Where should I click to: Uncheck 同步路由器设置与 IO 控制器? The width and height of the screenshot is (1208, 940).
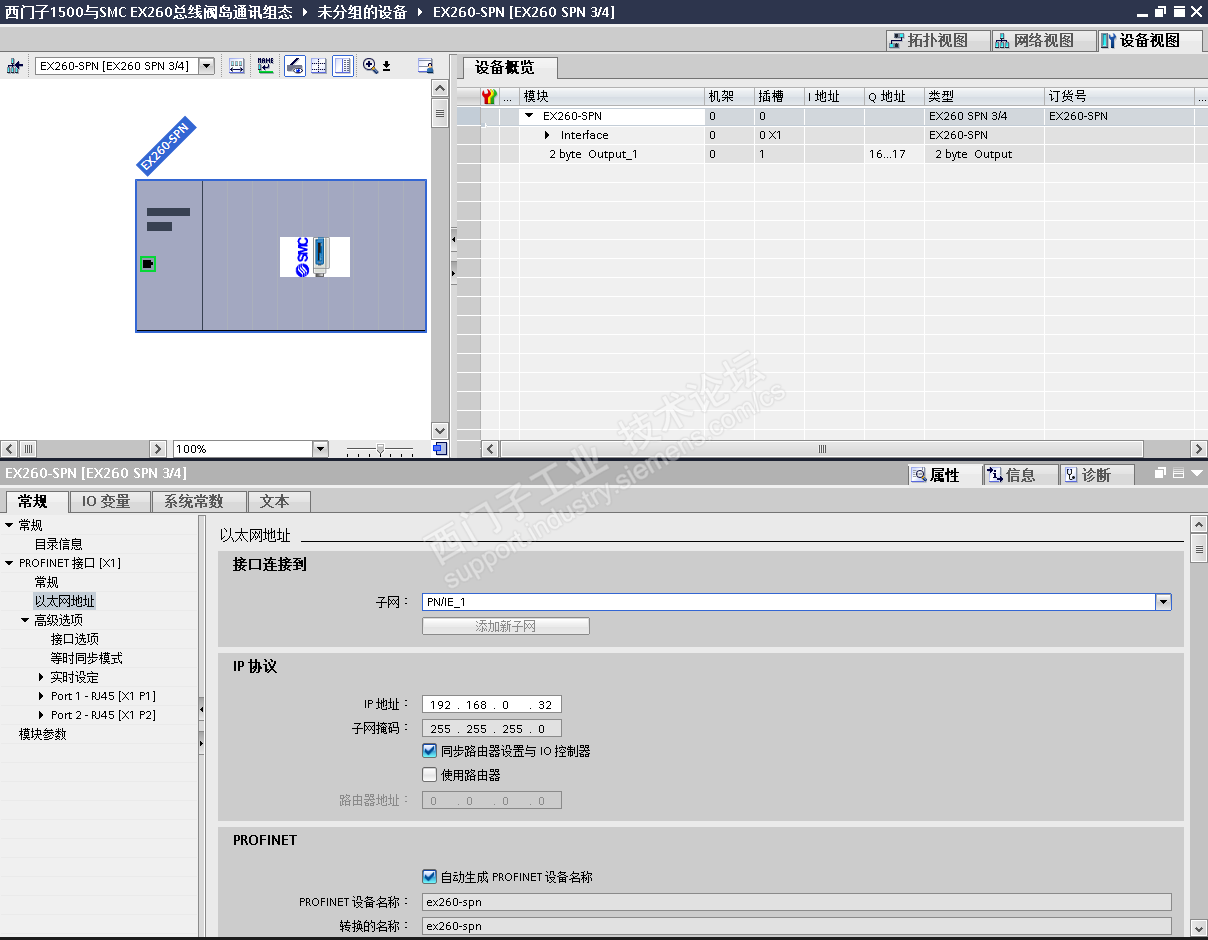(430, 751)
